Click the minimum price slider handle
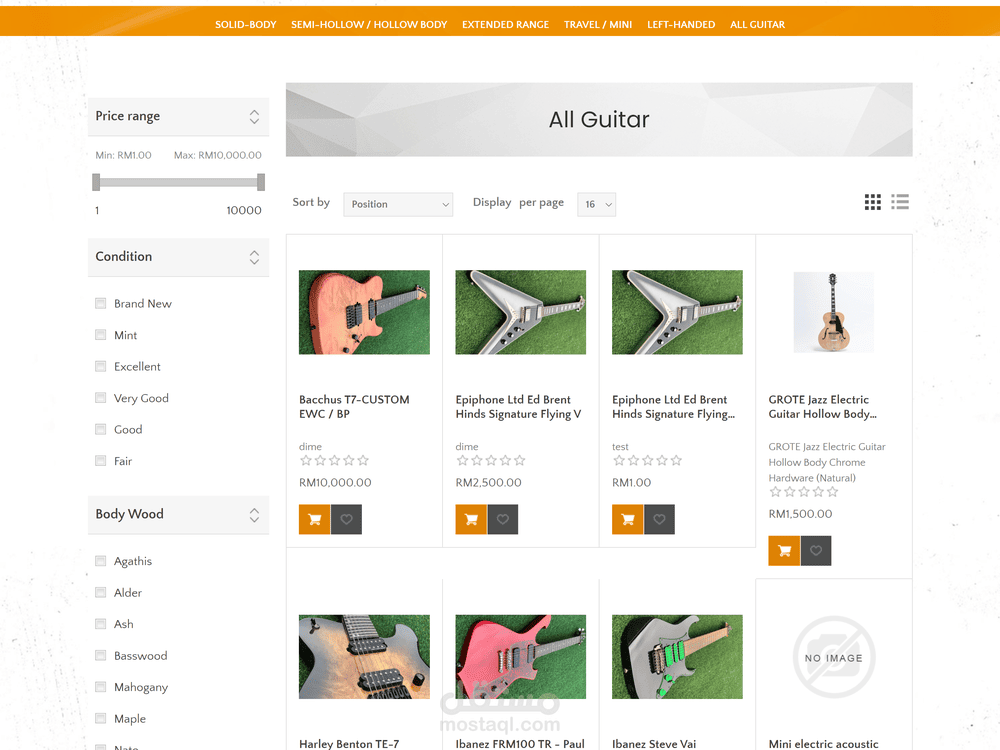The image size is (1000, 750). (x=96, y=182)
